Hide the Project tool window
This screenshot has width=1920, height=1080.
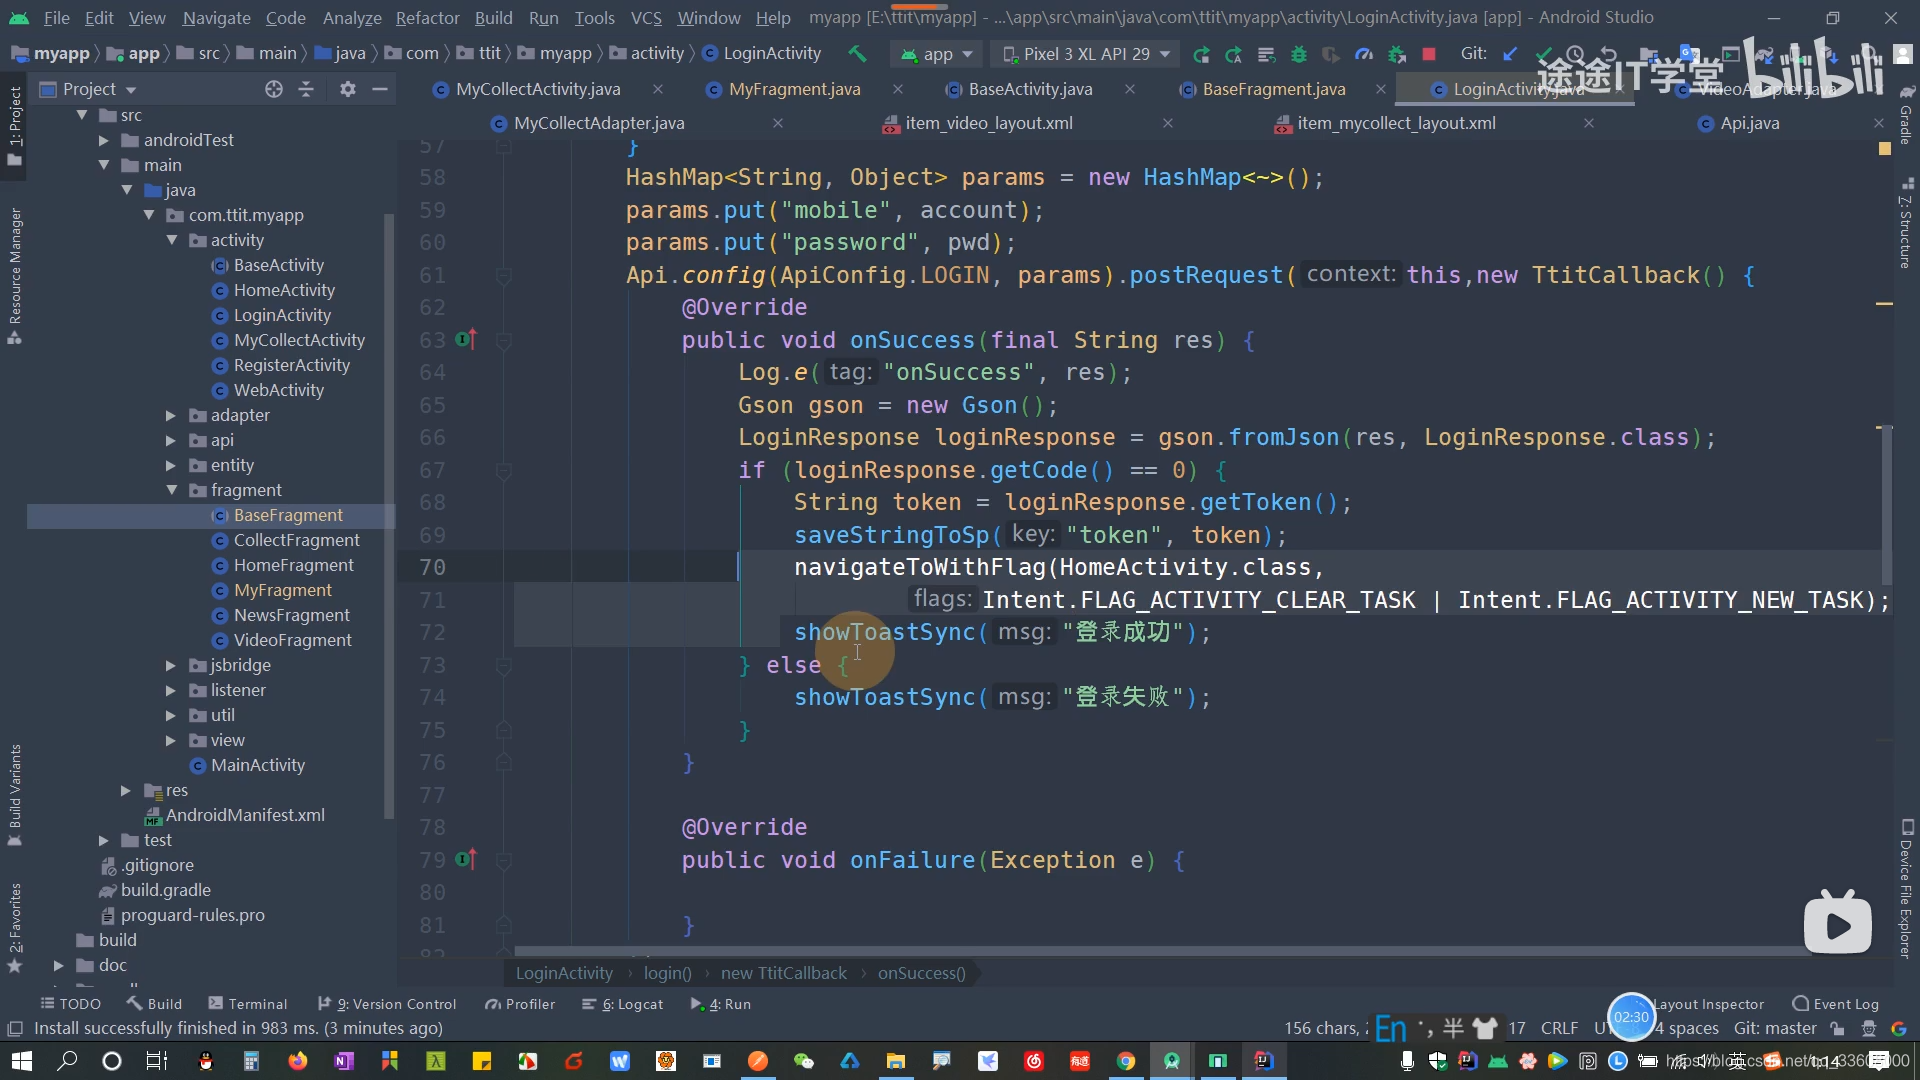(380, 89)
